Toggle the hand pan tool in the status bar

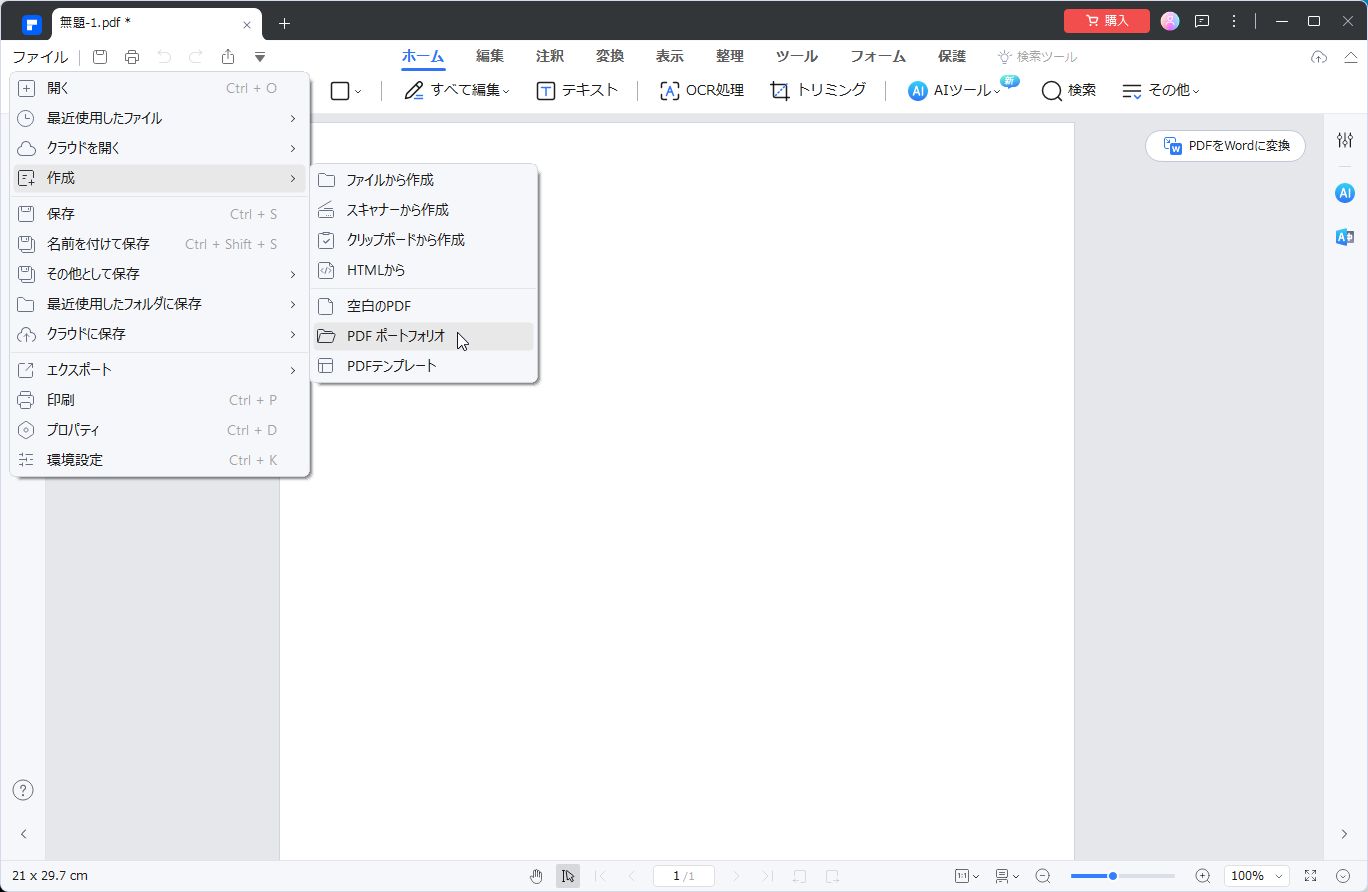[536, 875]
